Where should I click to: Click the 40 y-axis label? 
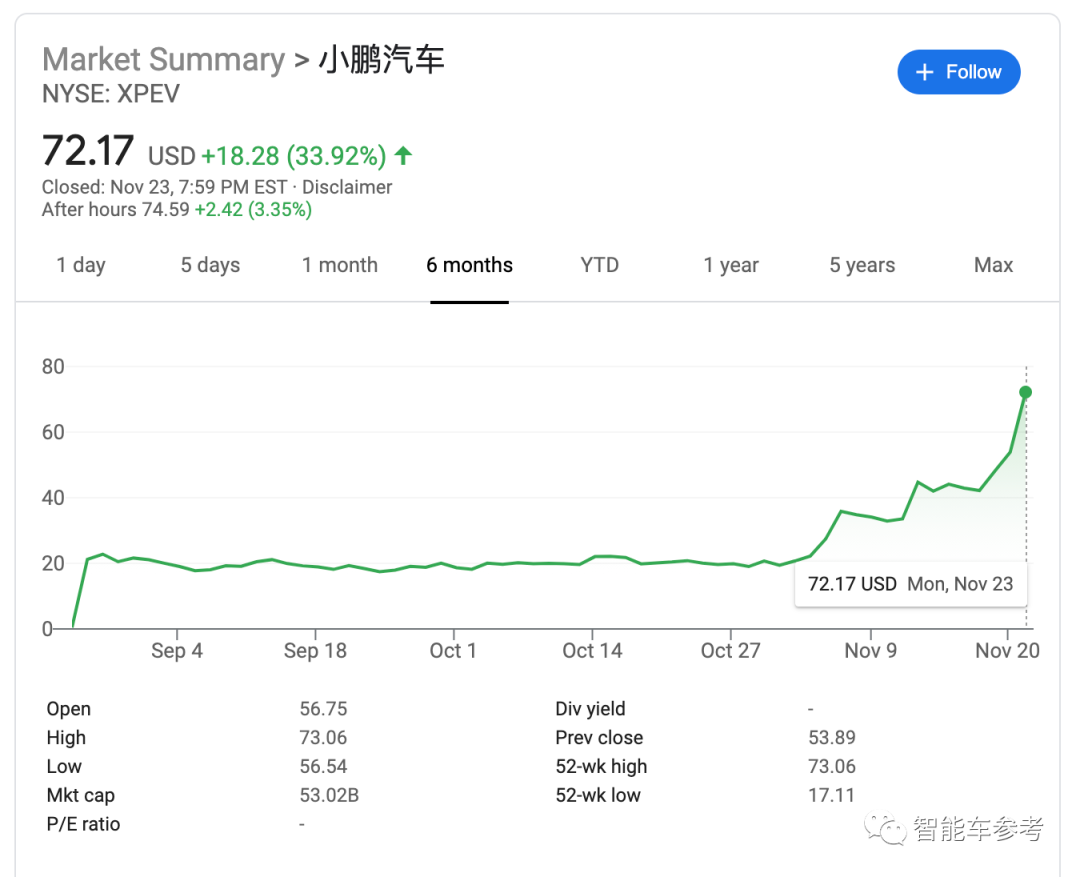coord(53,497)
